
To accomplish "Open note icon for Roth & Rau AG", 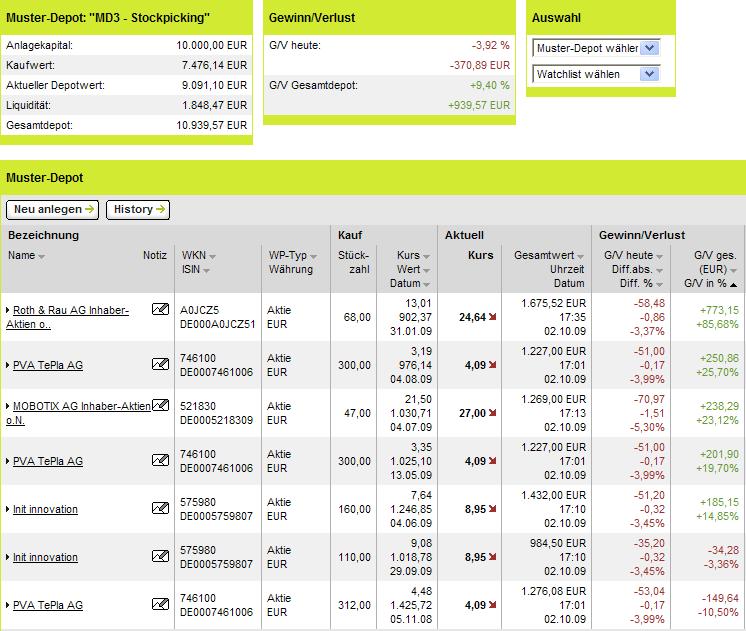I will [x=160, y=309].
